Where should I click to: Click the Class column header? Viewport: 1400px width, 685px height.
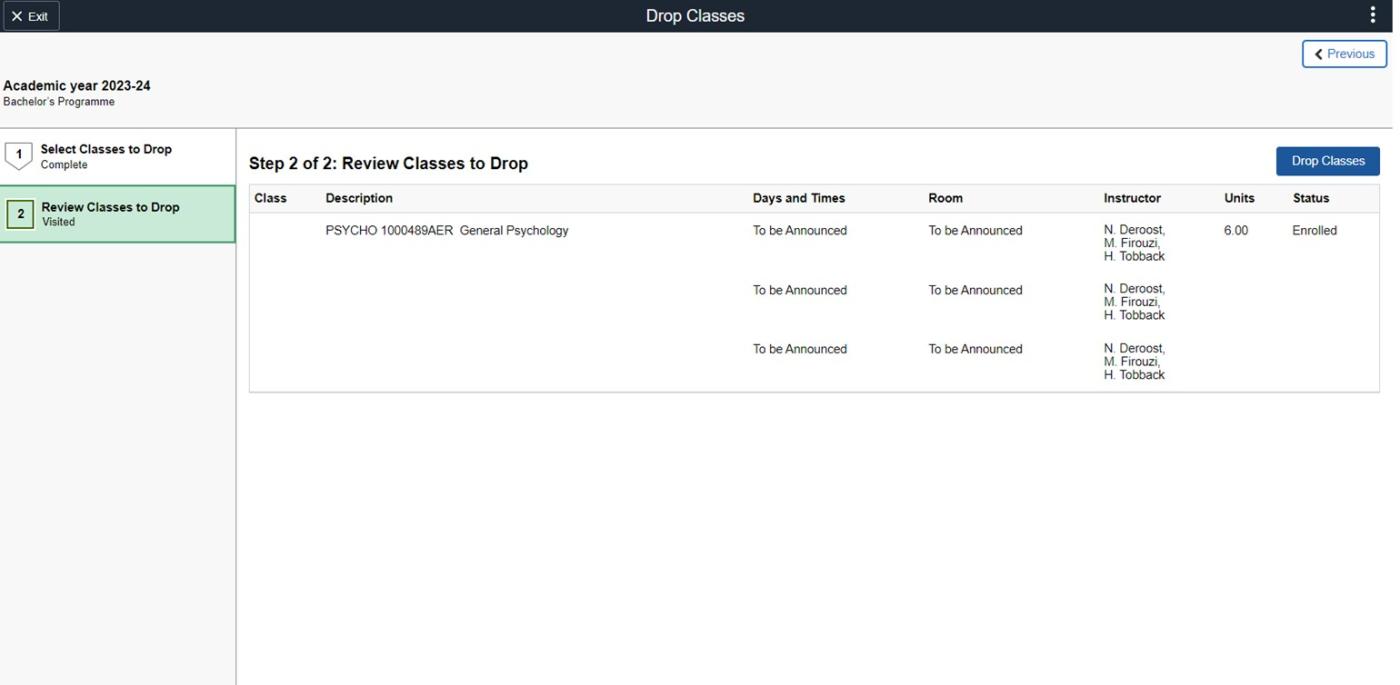[270, 198]
